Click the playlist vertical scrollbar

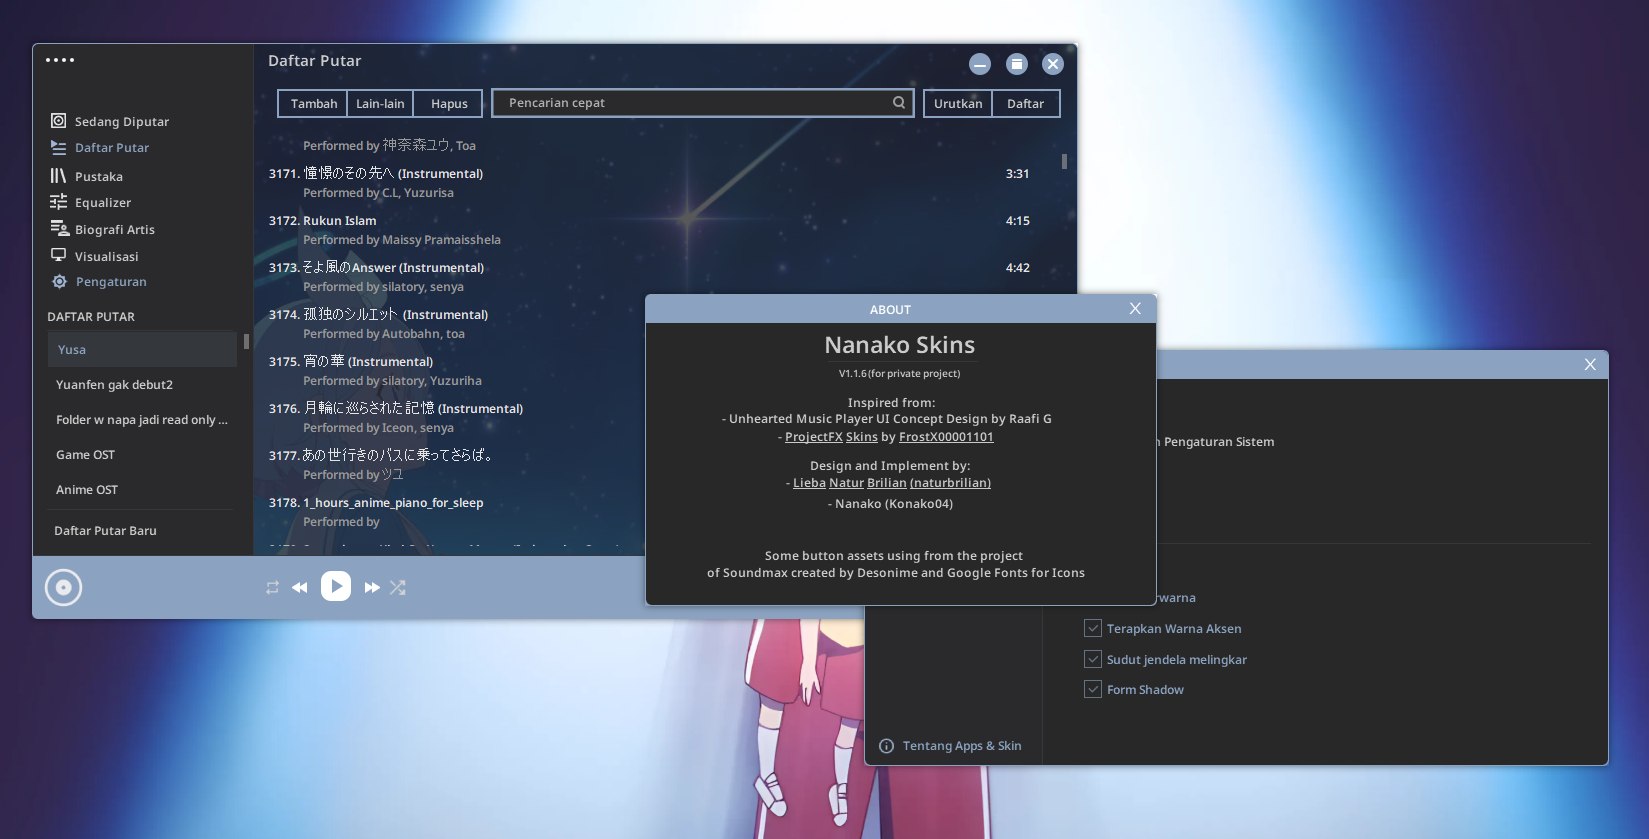coord(1064,161)
